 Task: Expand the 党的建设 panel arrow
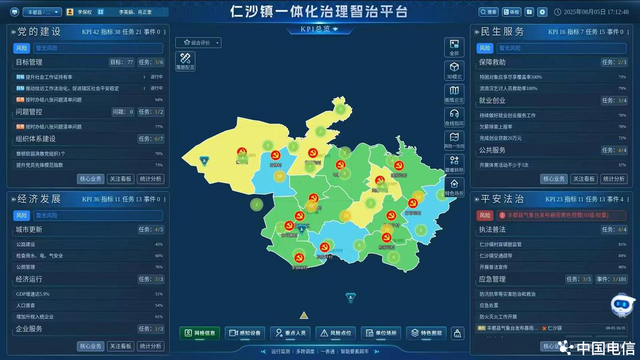click(x=13, y=32)
